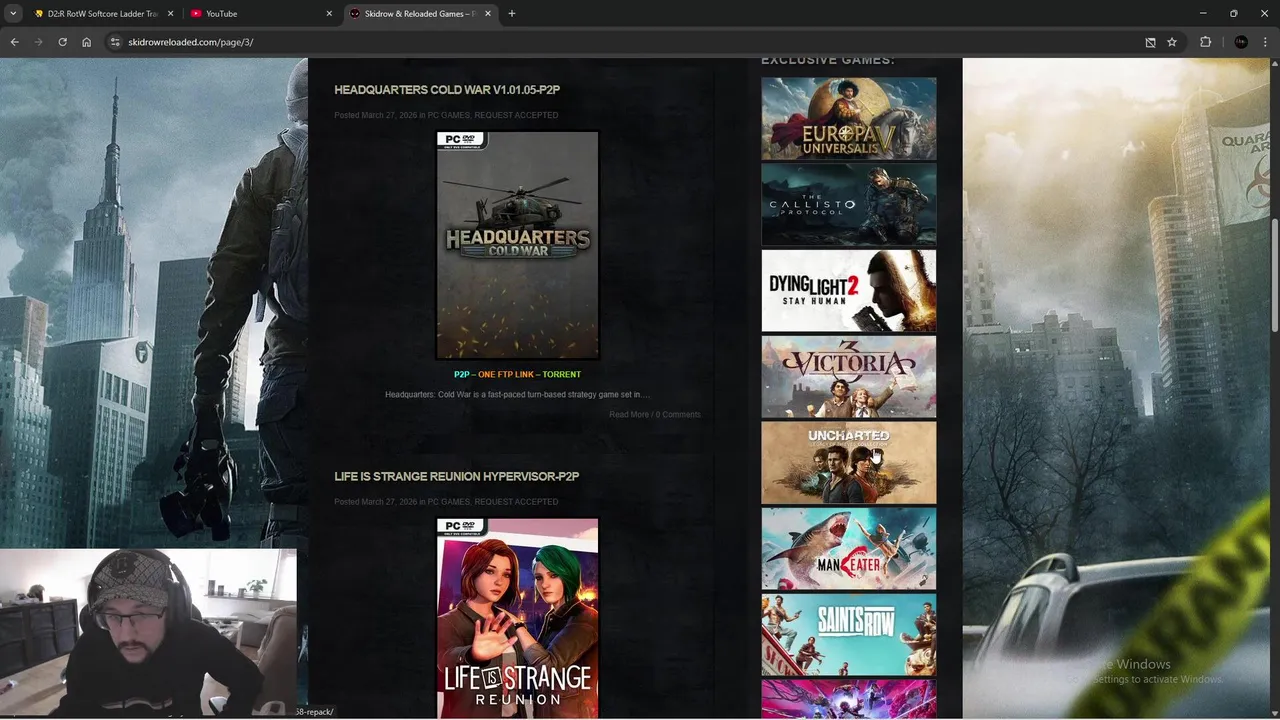Open the Extensions puzzle icon
This screenshot has height=720, width=1280.
click(x=1205, y=42)
